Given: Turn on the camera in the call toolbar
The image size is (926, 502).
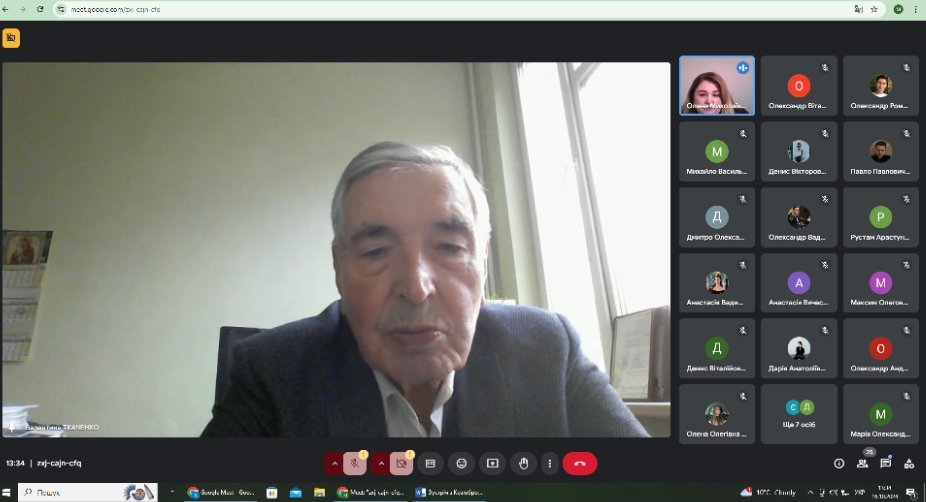Looking at the screenshot, I should click(x=402, y=463).
